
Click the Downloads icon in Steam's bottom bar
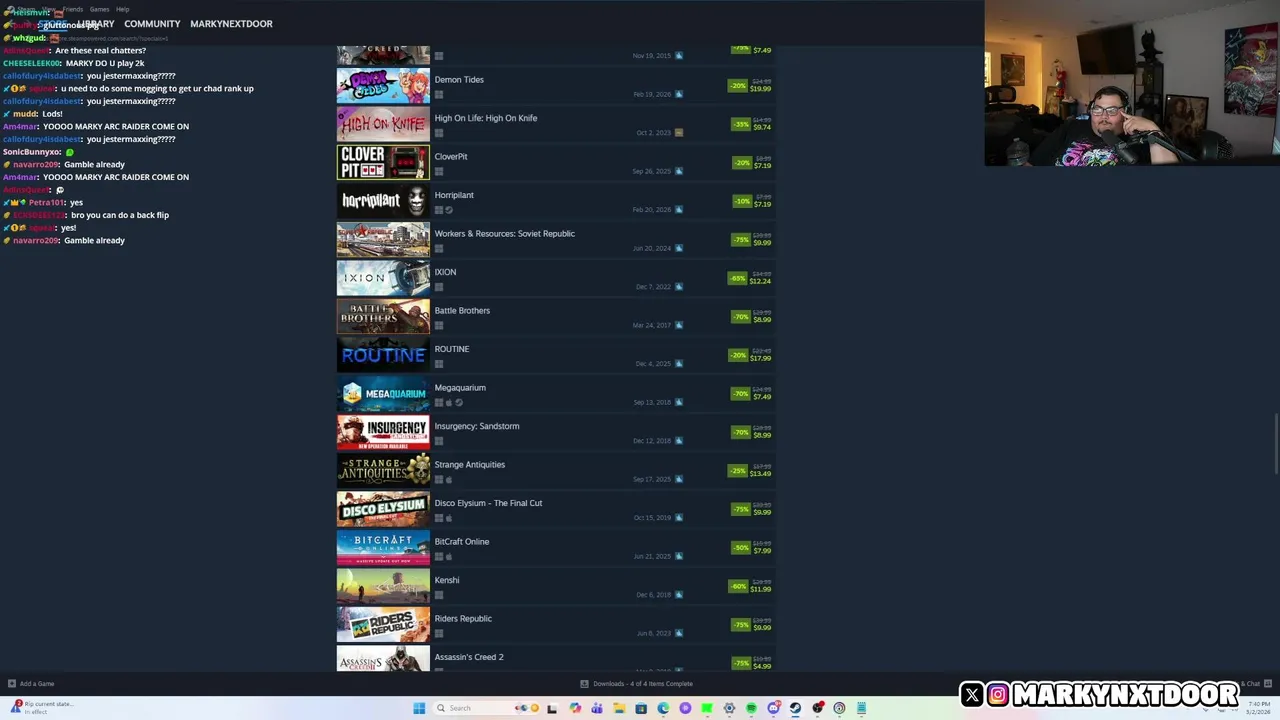584,684
